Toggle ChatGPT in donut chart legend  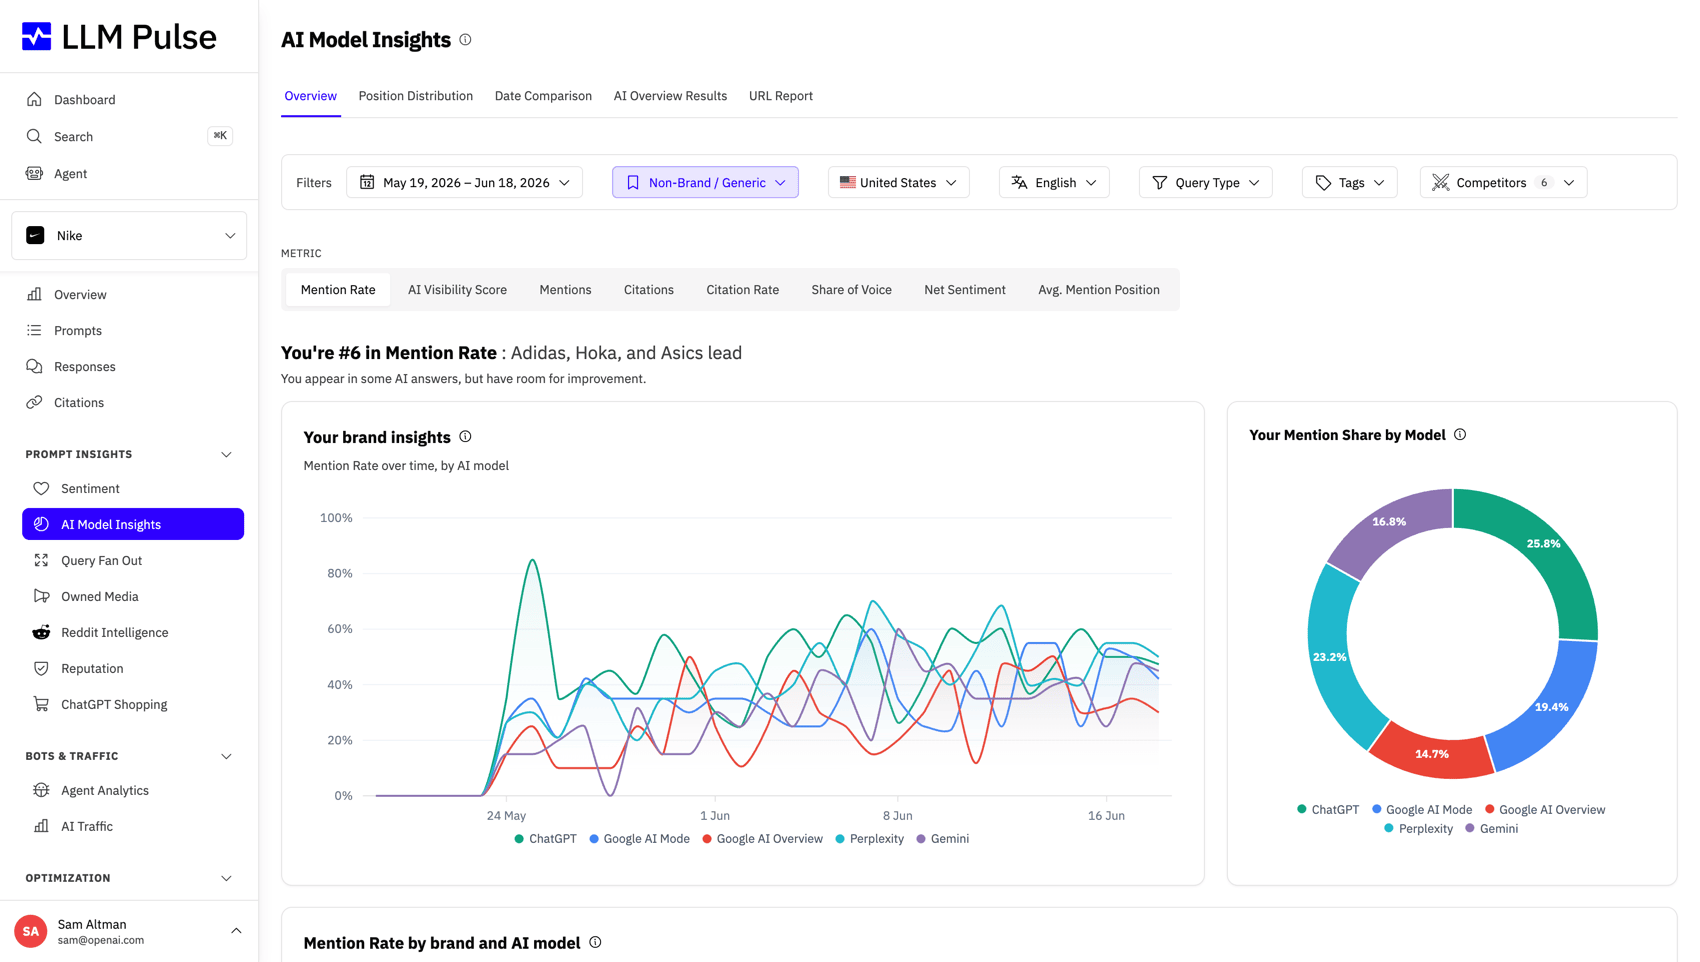1328,810
